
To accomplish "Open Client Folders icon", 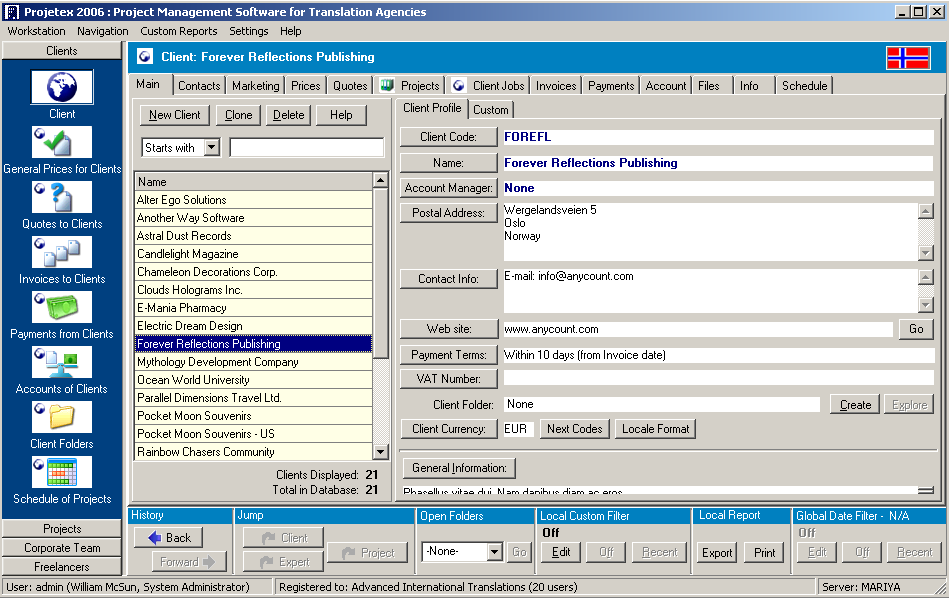I will (x=62, y=417).
